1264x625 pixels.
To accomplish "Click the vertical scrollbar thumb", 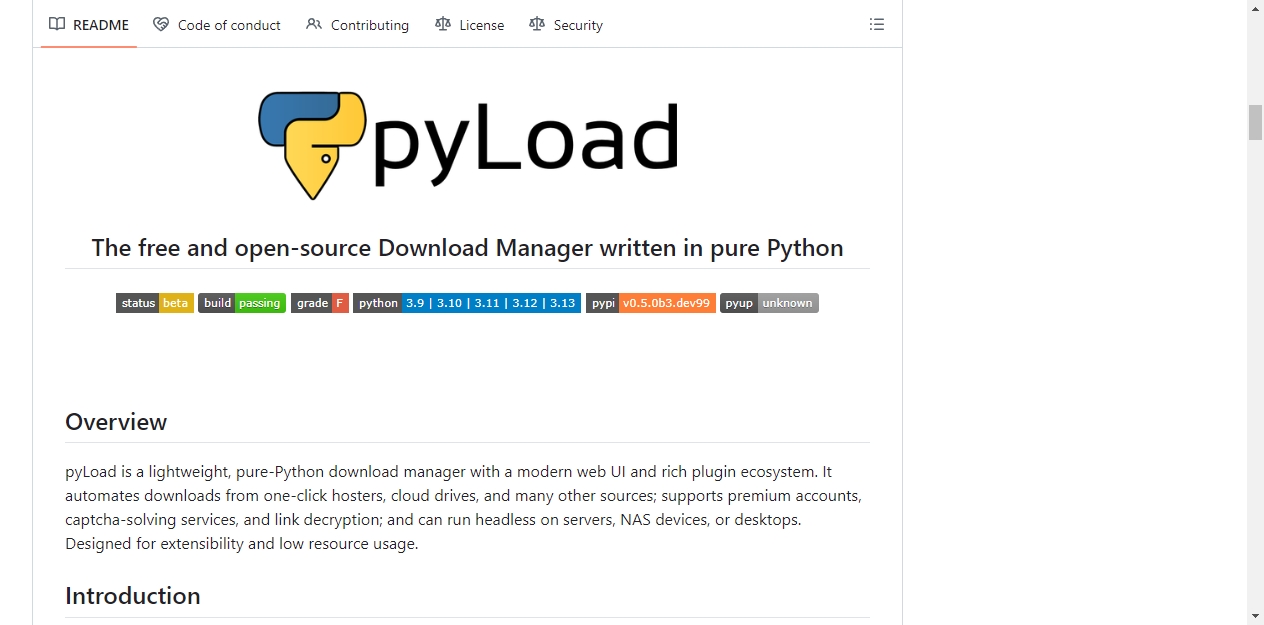I will tap(1255, 122).
